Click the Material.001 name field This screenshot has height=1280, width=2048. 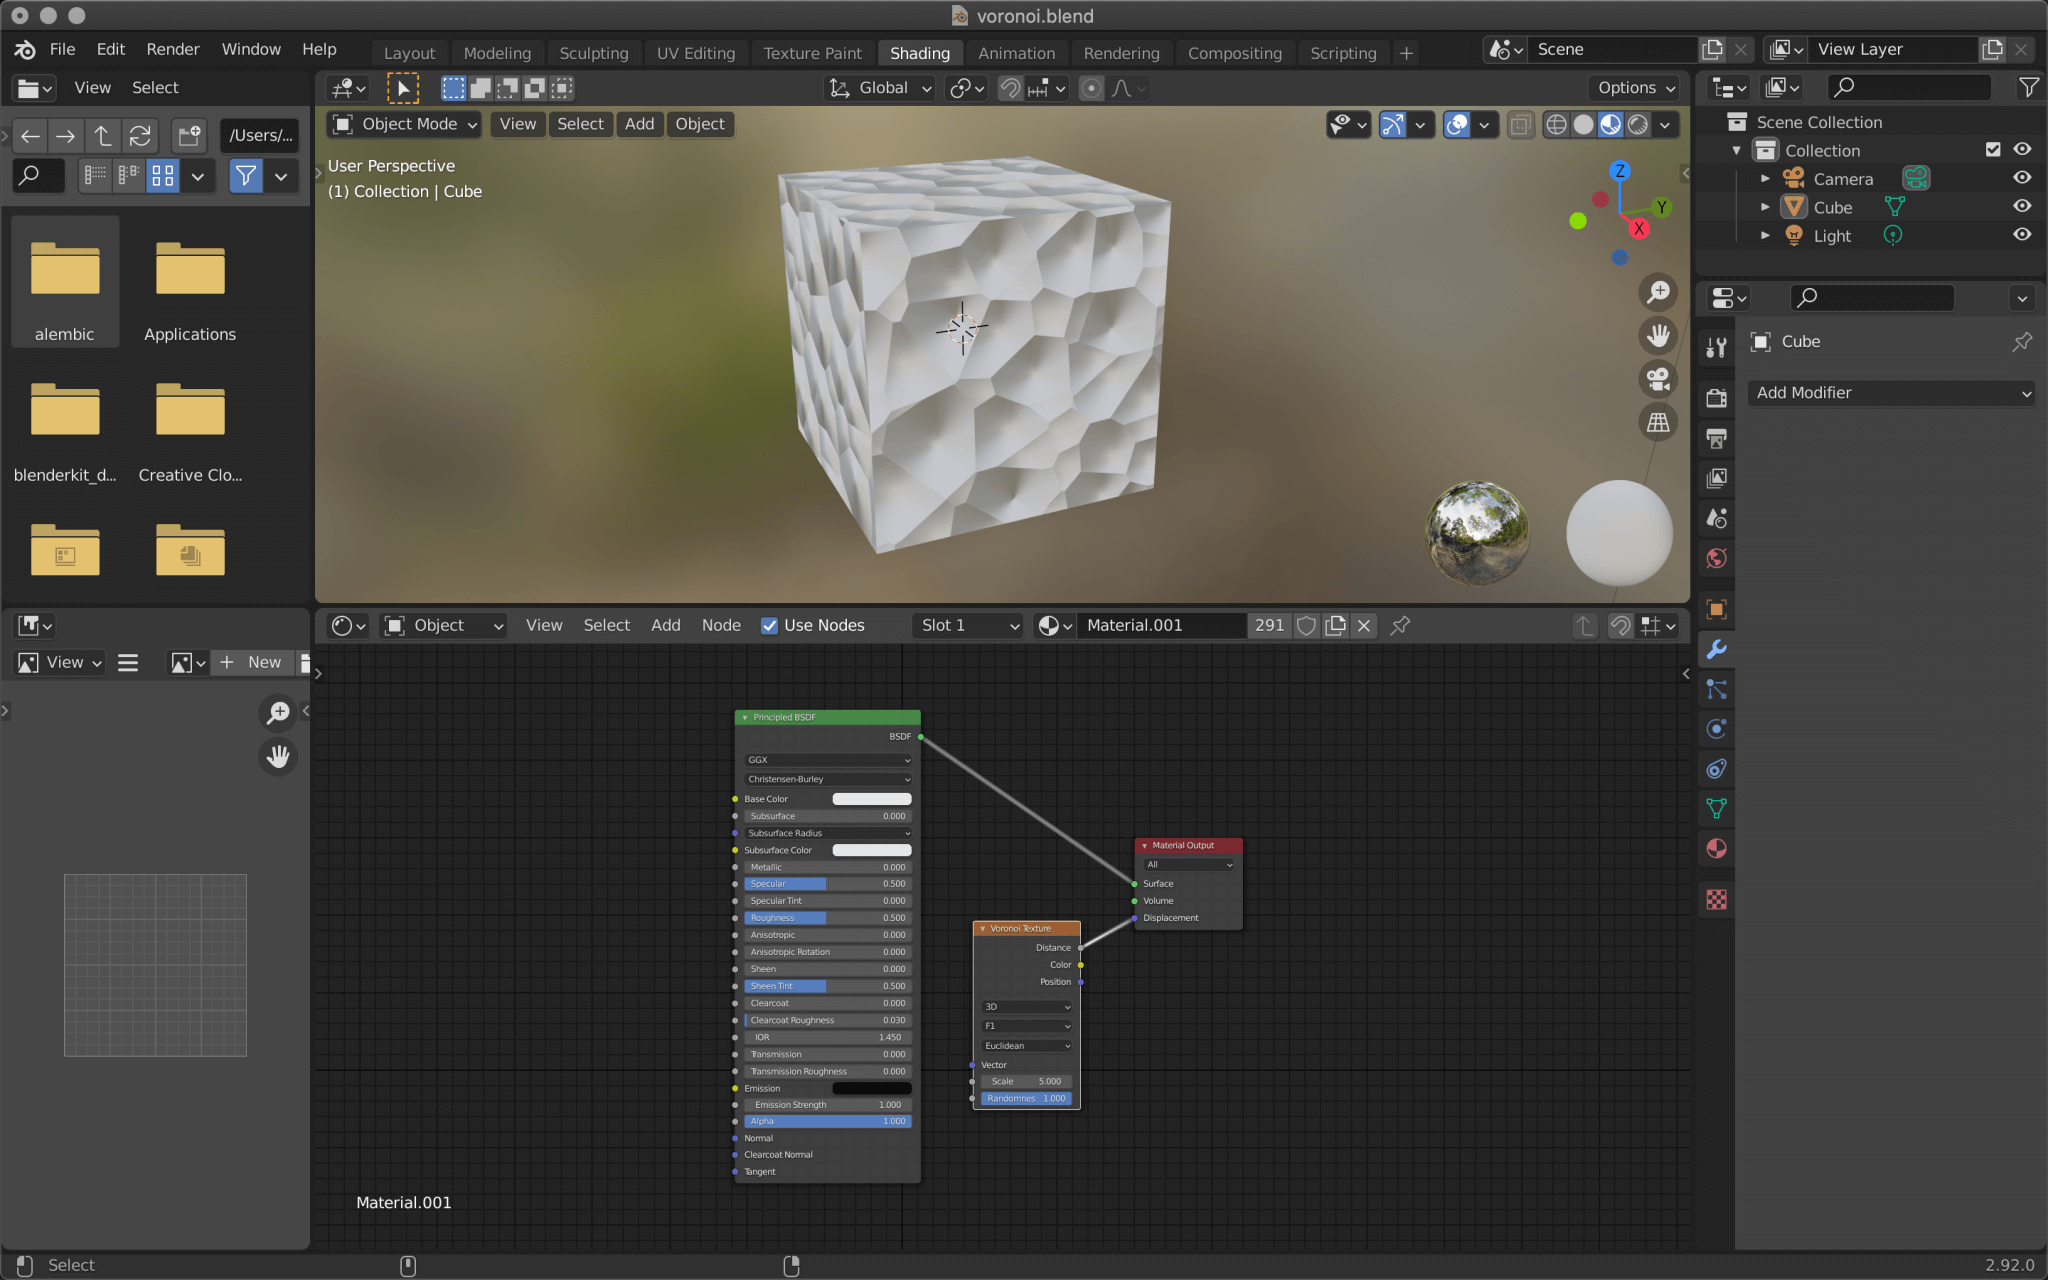1160,625
